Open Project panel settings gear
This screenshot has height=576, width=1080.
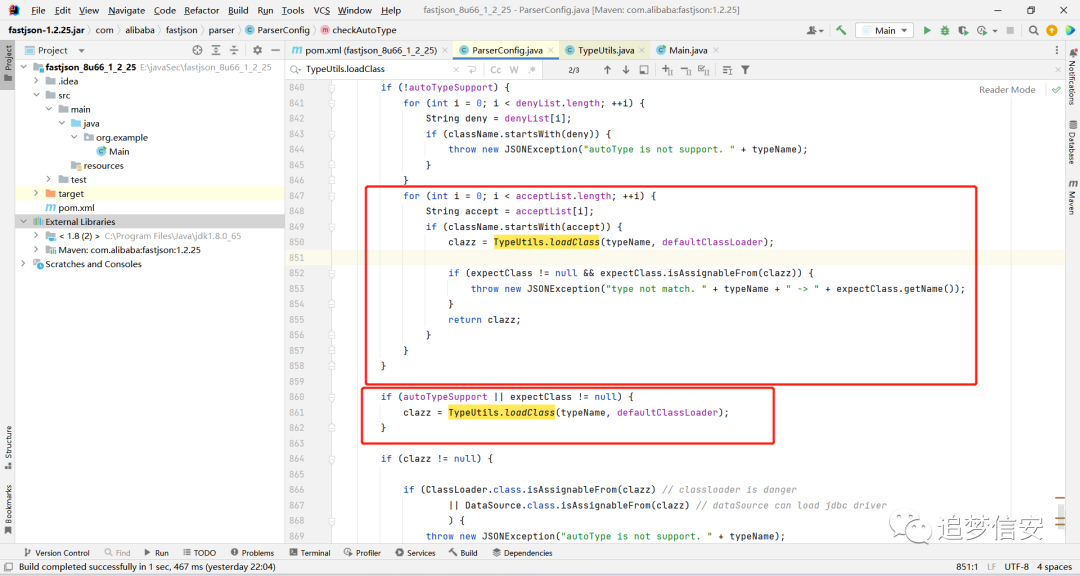(257, 50)
